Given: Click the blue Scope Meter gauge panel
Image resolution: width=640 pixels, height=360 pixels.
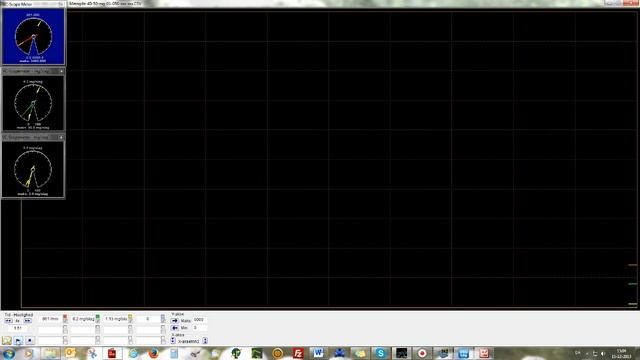Looking at the screenshot, I should tap(33, 37).
